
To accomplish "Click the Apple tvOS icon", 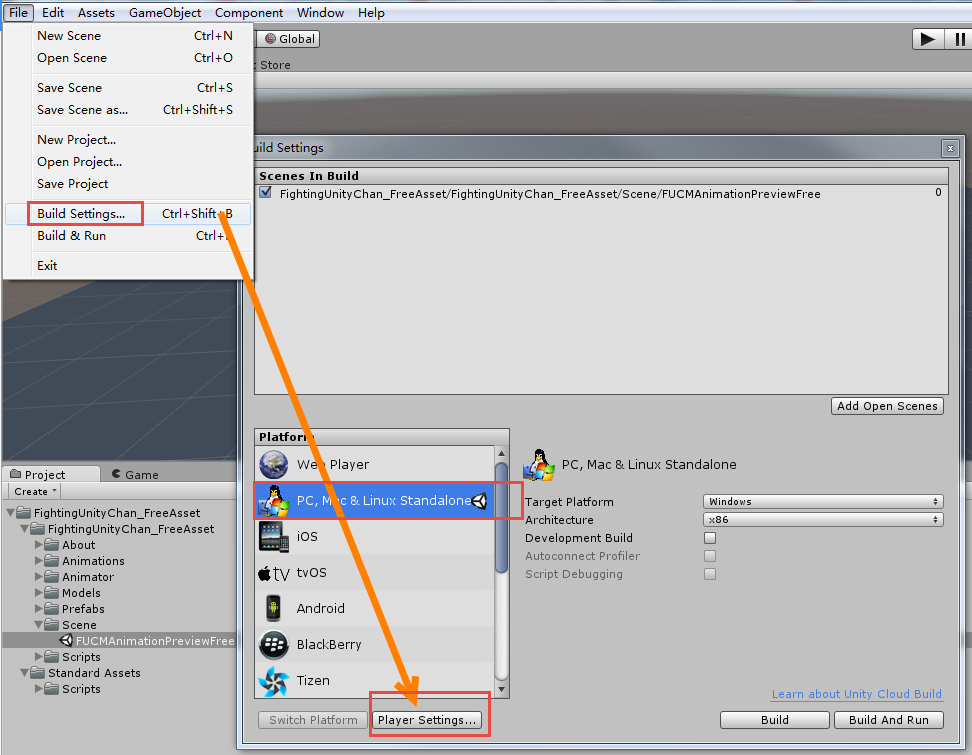I will tap(273, 573).
